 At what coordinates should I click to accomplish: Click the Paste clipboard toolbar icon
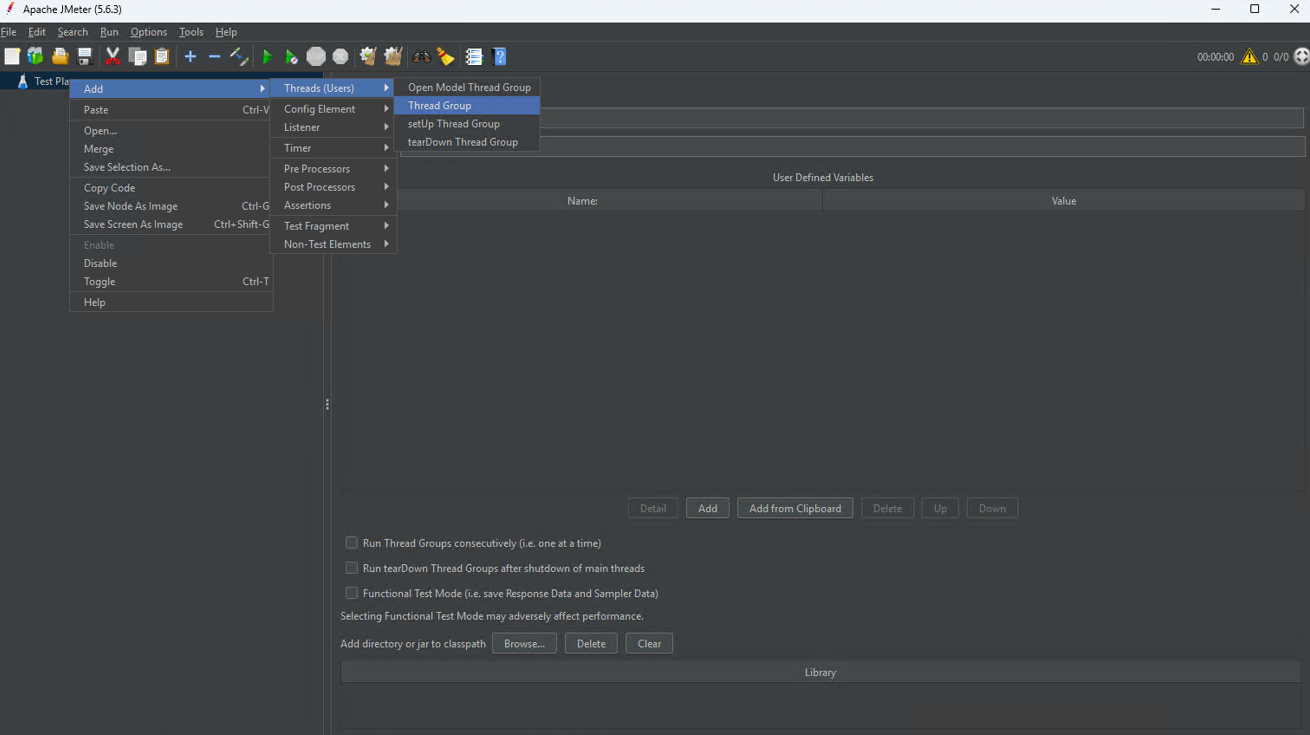click(162, 57)
